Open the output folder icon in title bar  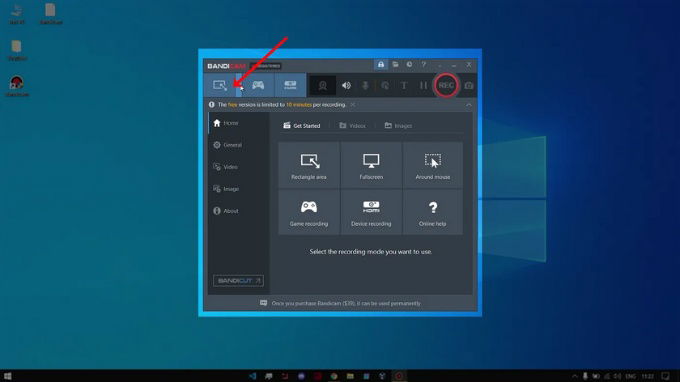click(396, 65)
